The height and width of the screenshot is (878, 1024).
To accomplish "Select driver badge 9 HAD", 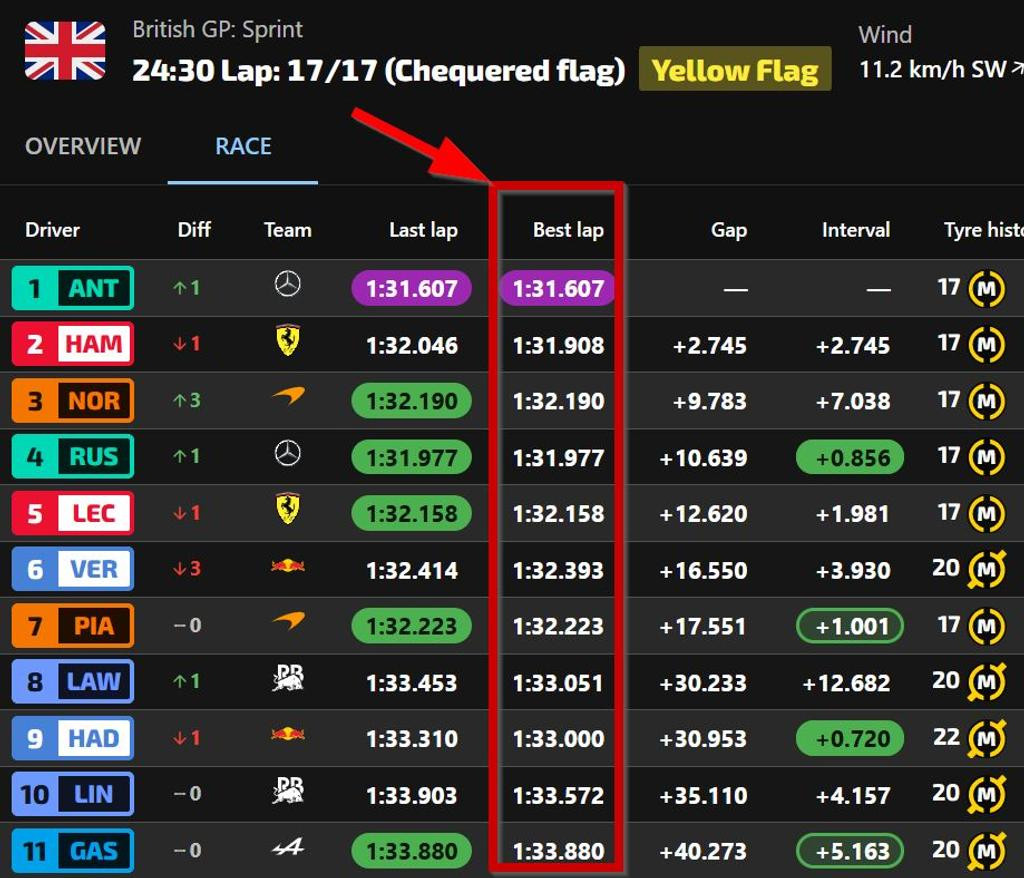I will [x=72, y=738].
